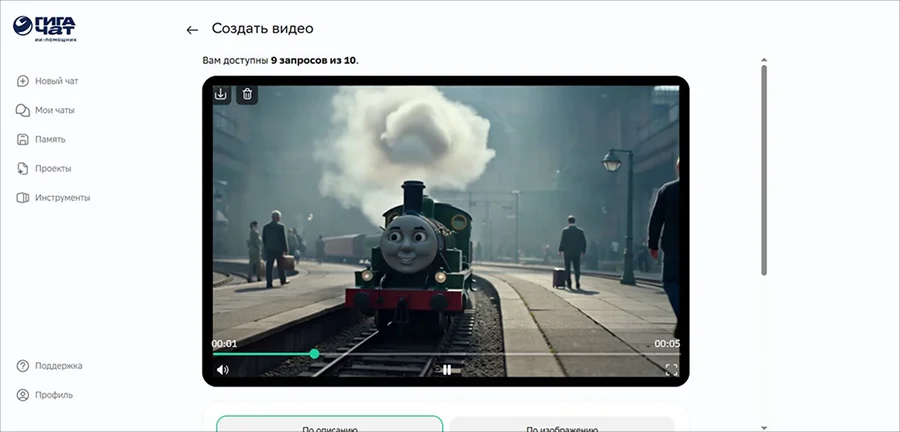Click the Создать видео heading
This screenshot has height=432, width=900.
[x=262, y=29]
